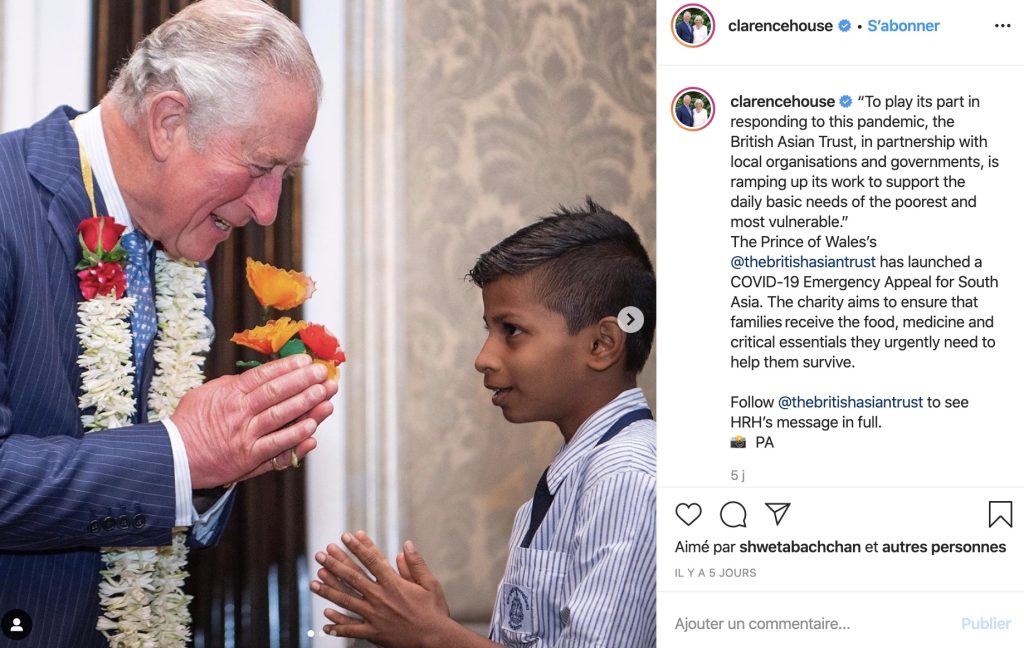Open the three-dot more options menu
The width and height of the screenshot is (1024, 648).
tap(1002, 25)
